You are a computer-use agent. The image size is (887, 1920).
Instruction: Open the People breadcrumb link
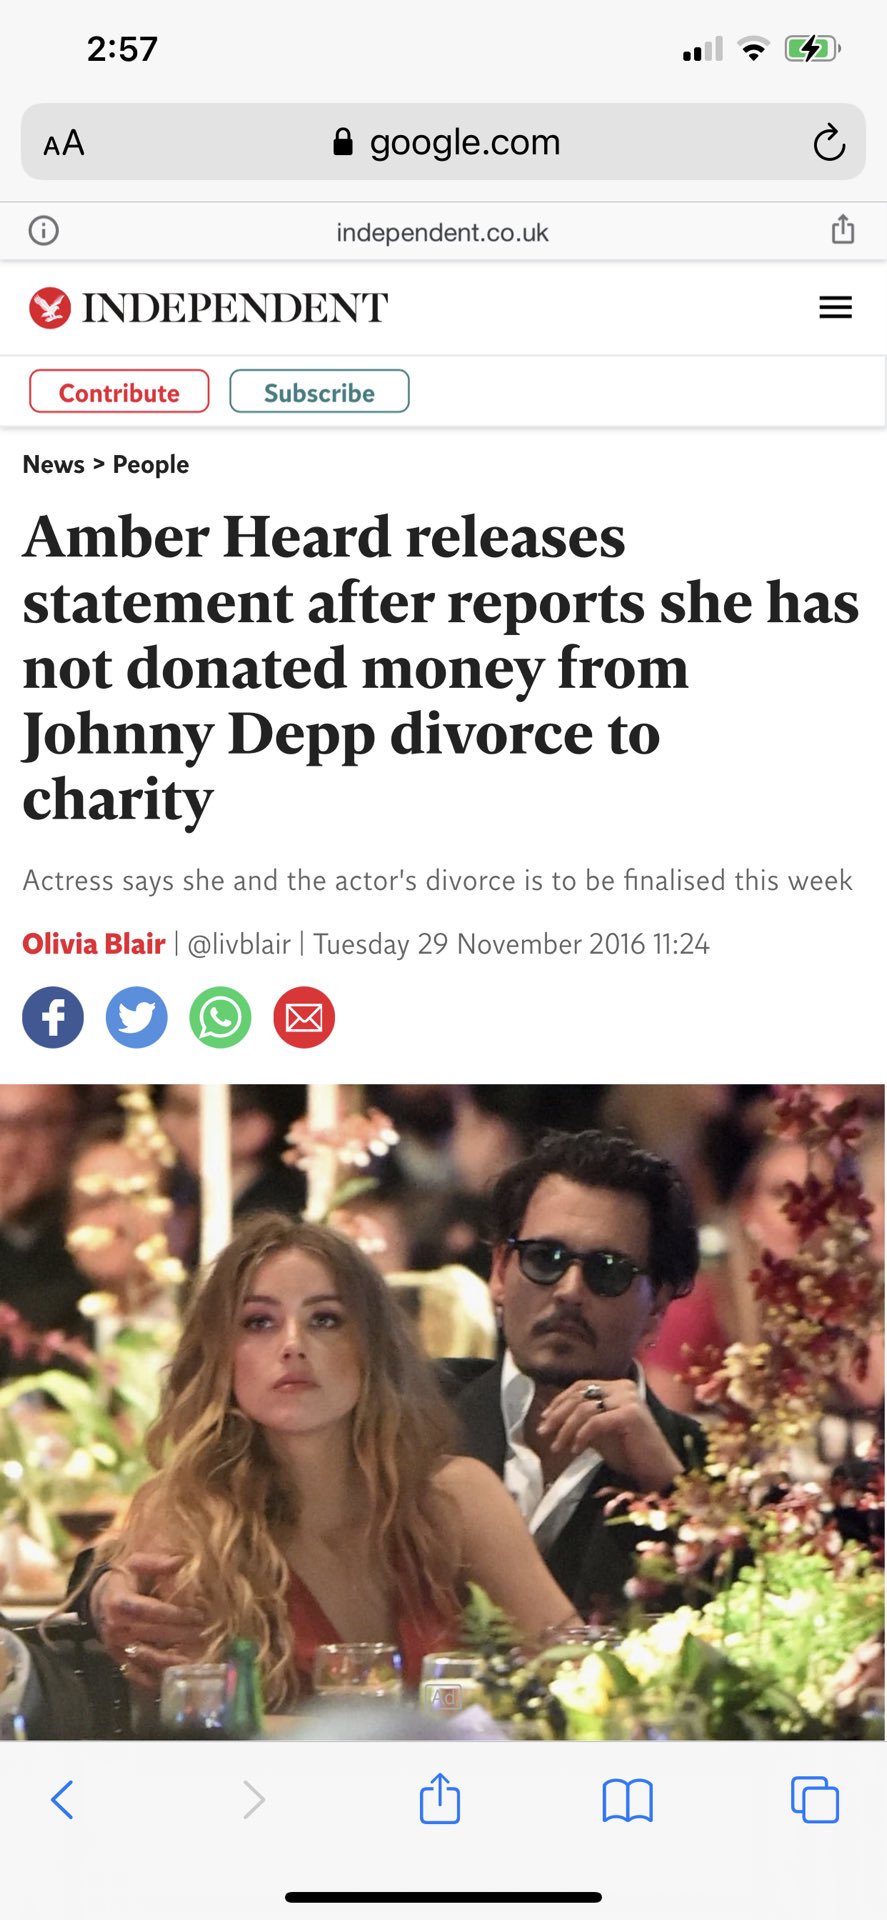click(x=151, y=465)
